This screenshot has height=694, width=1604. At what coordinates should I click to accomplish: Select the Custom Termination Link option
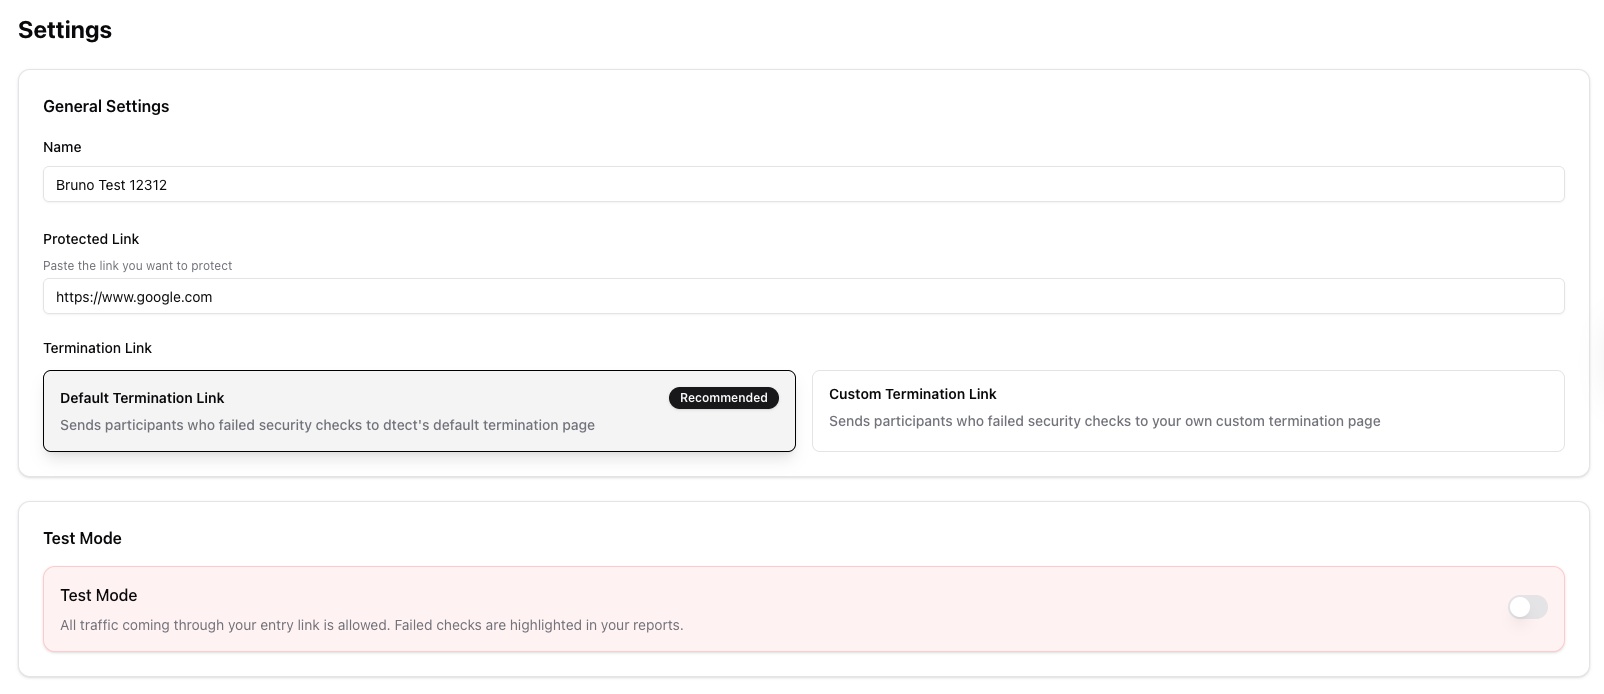point(1188,410)
